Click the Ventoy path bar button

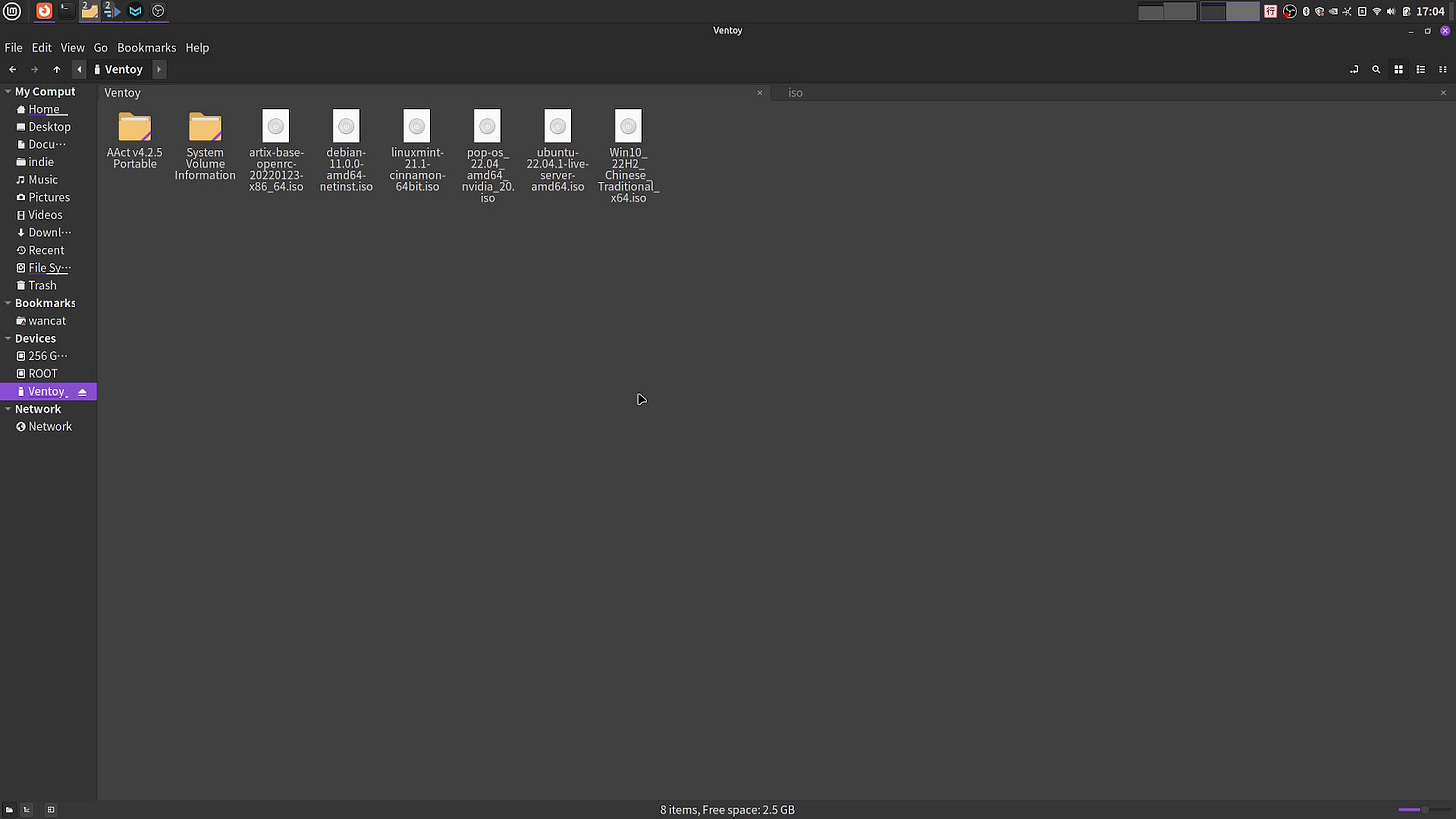[119, 69]
